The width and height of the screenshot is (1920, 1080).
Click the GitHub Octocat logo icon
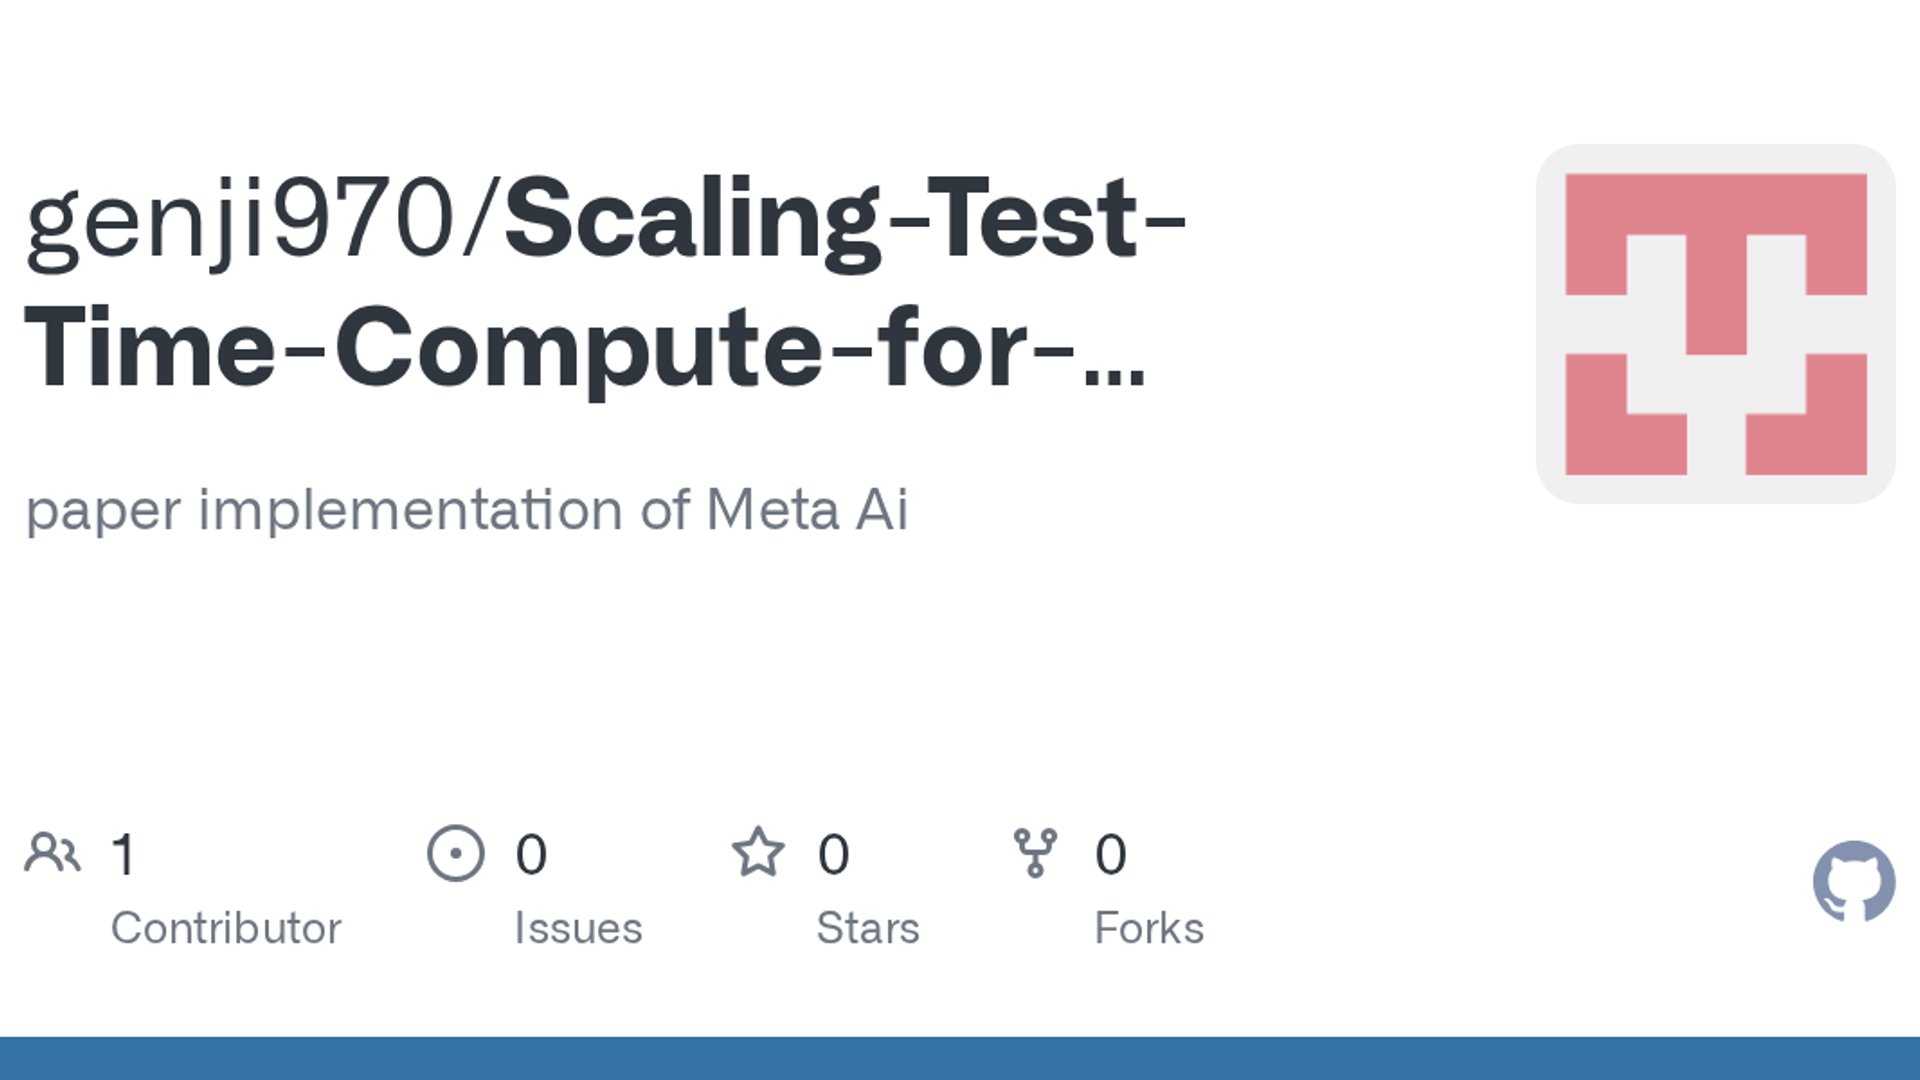tap(1854, 881)
